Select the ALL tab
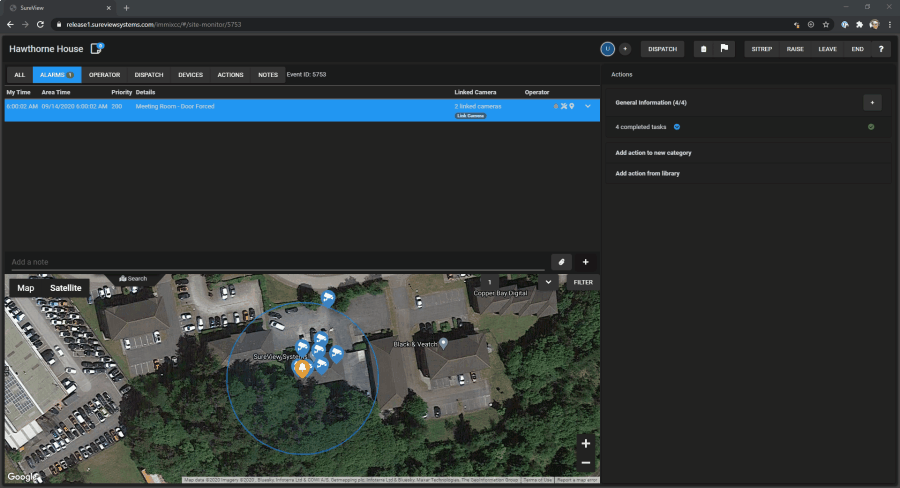The width and height of the screenshot is (900, 488). [20, 75]
